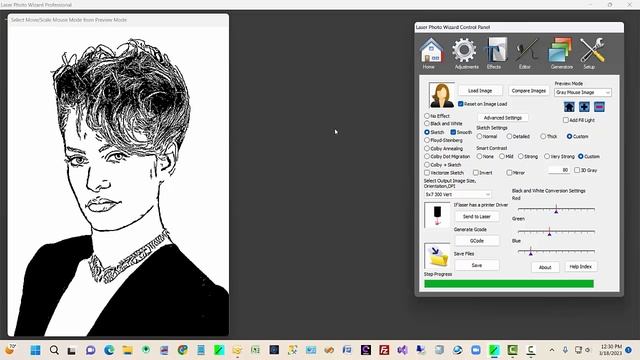Open FileZilla from the taskbar

coord(384,350)
